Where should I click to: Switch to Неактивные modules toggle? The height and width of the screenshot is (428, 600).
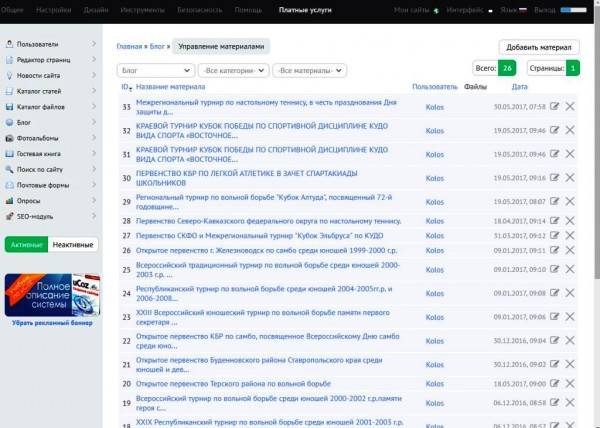coord(73,244)
